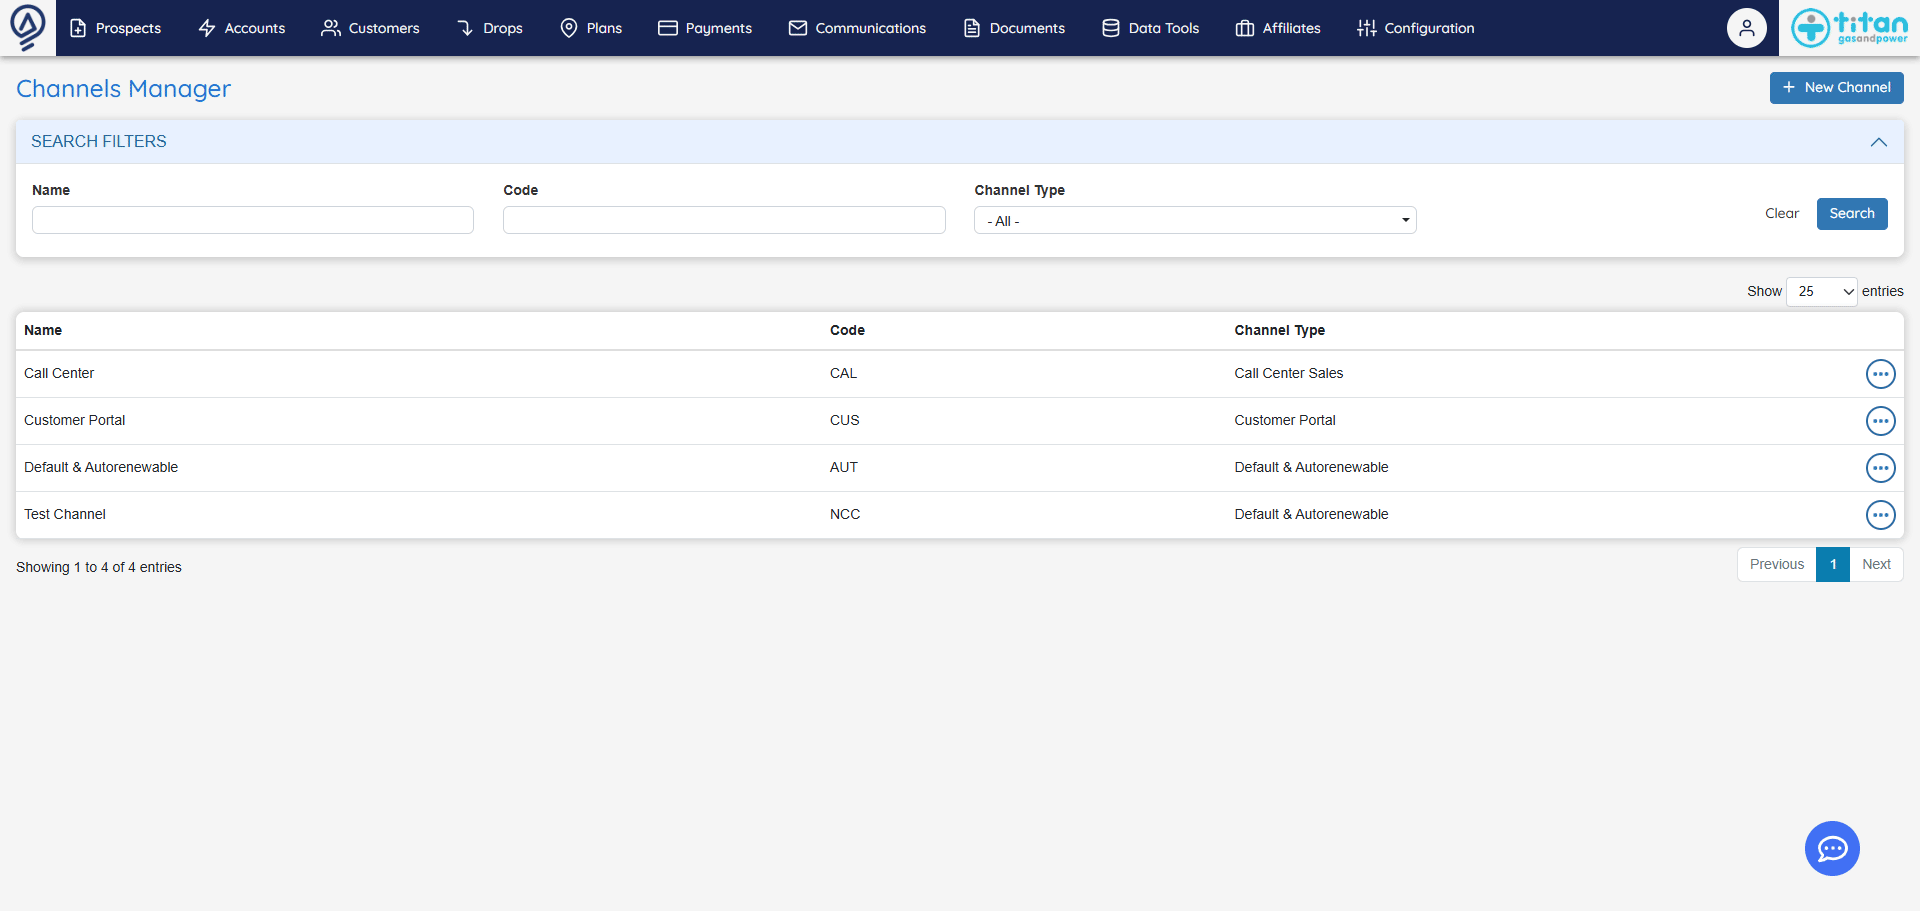Click the Configuration sliders icon

pyautogui.click(x=1367, y=28)
